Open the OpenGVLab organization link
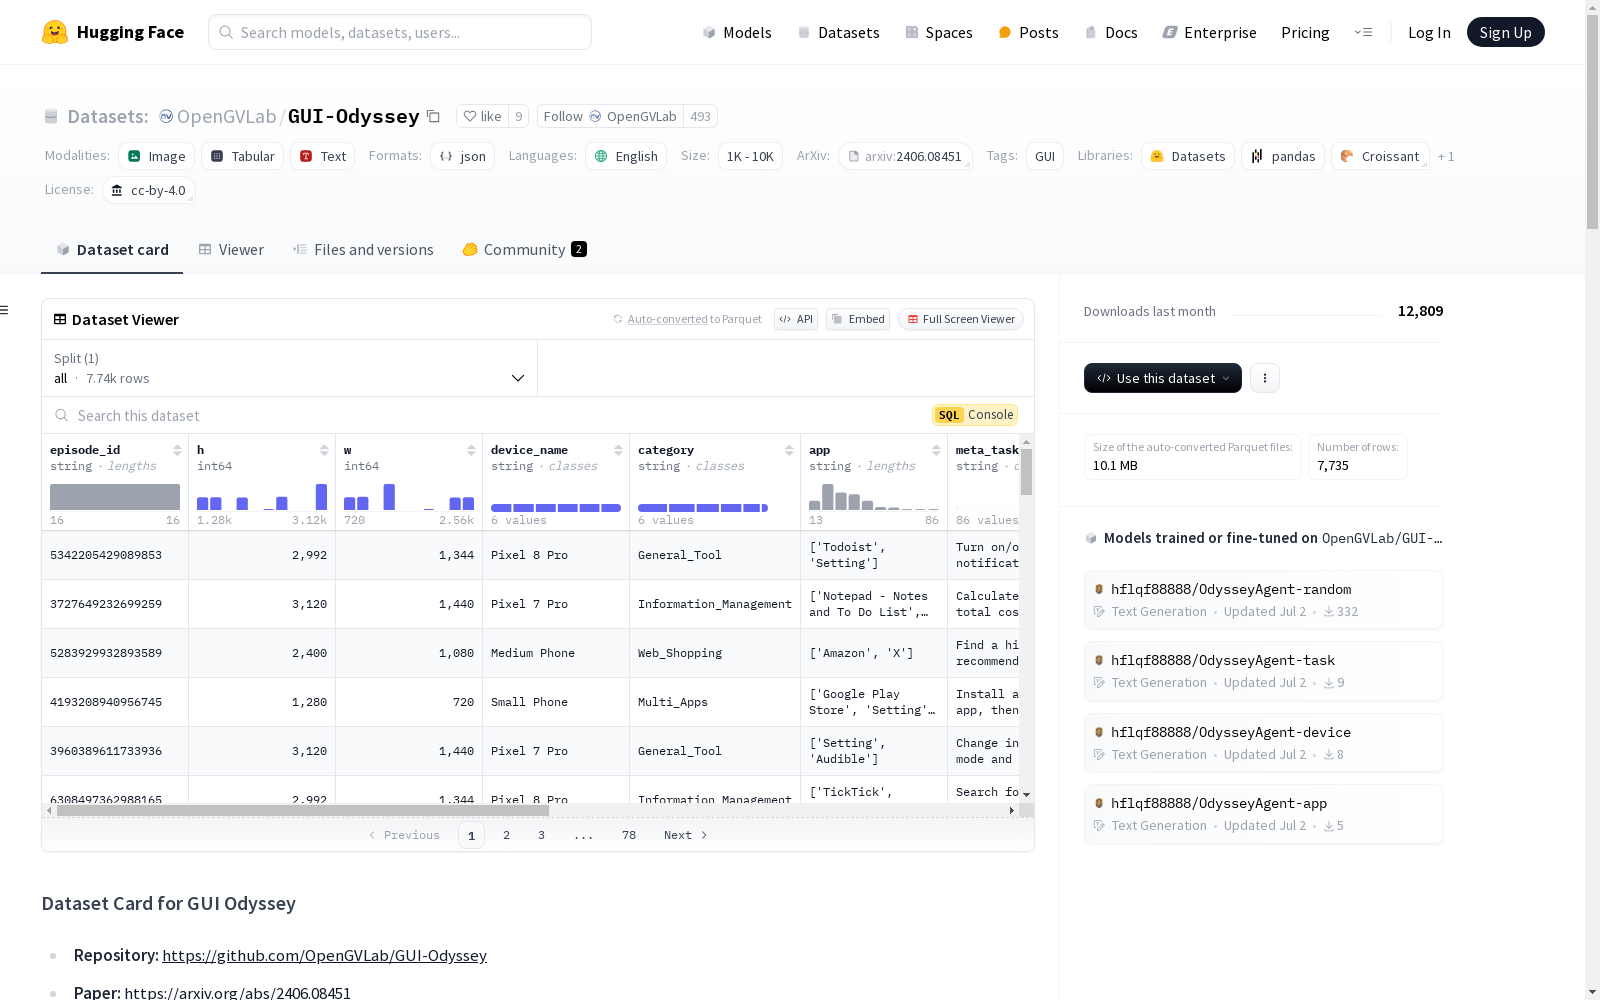The image size is (1600, 1000). click(226, 116)
